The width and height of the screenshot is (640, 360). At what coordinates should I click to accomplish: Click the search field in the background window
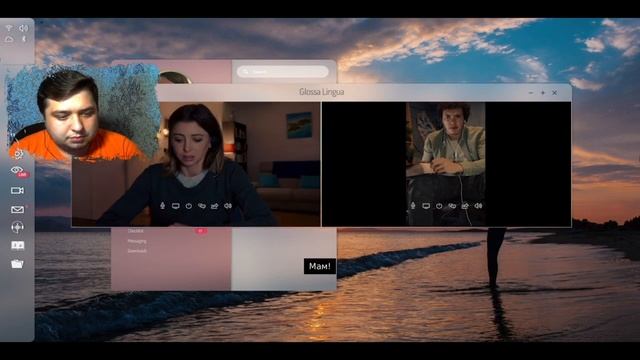283,72
